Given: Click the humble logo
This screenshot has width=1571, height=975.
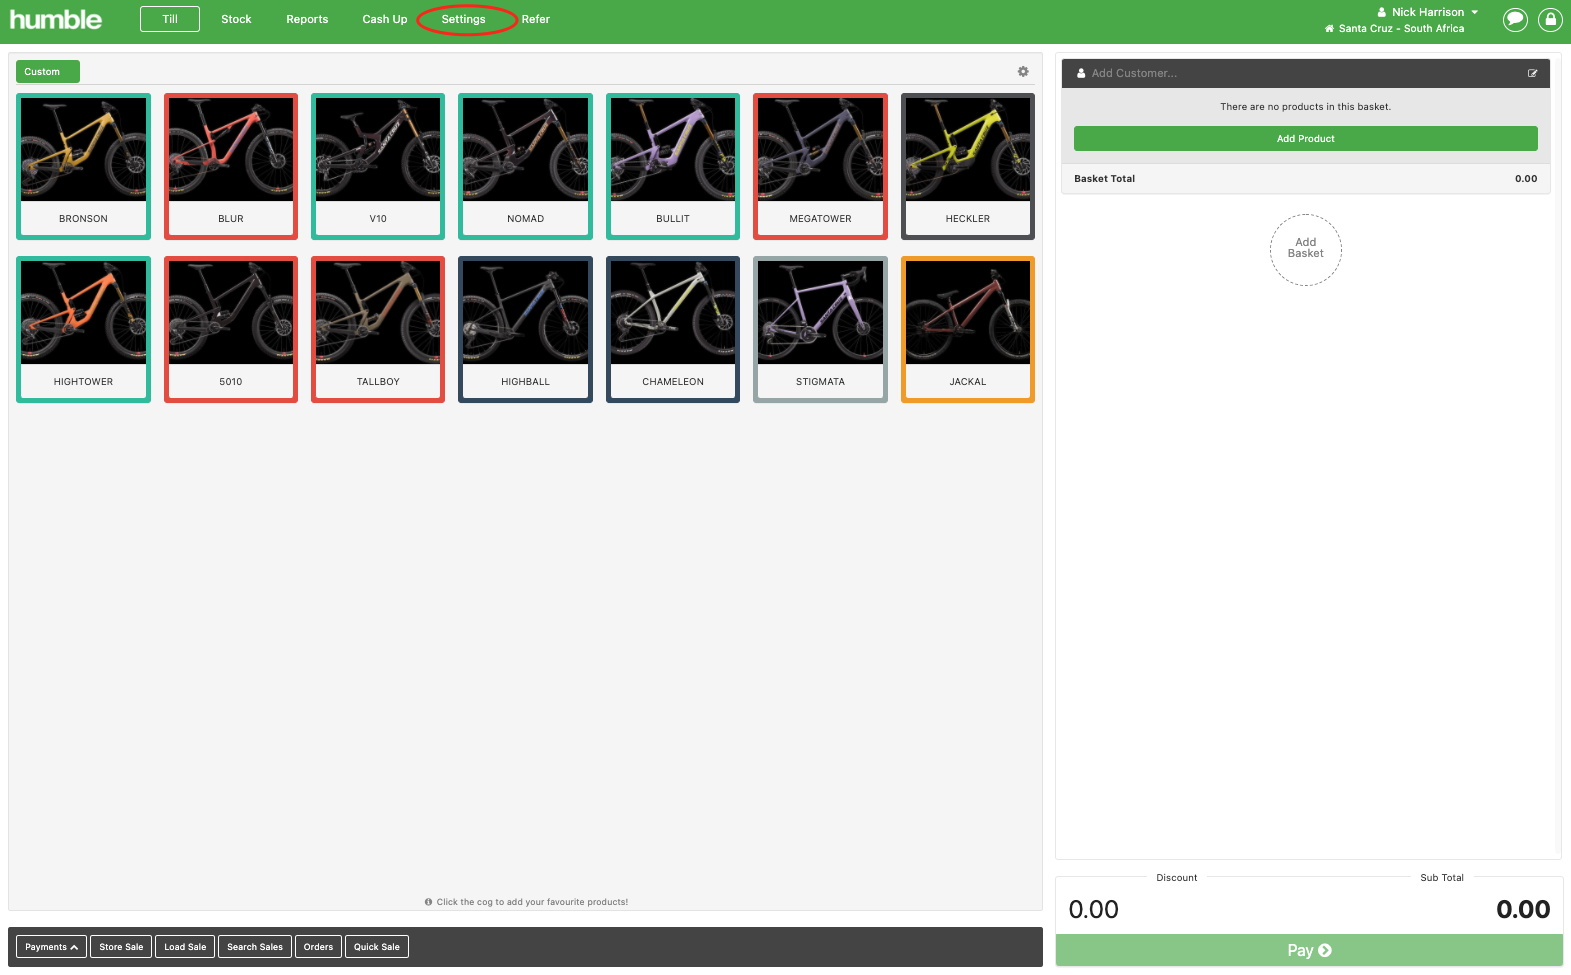Looking at the screenshot, I should (x=56, y=19).
